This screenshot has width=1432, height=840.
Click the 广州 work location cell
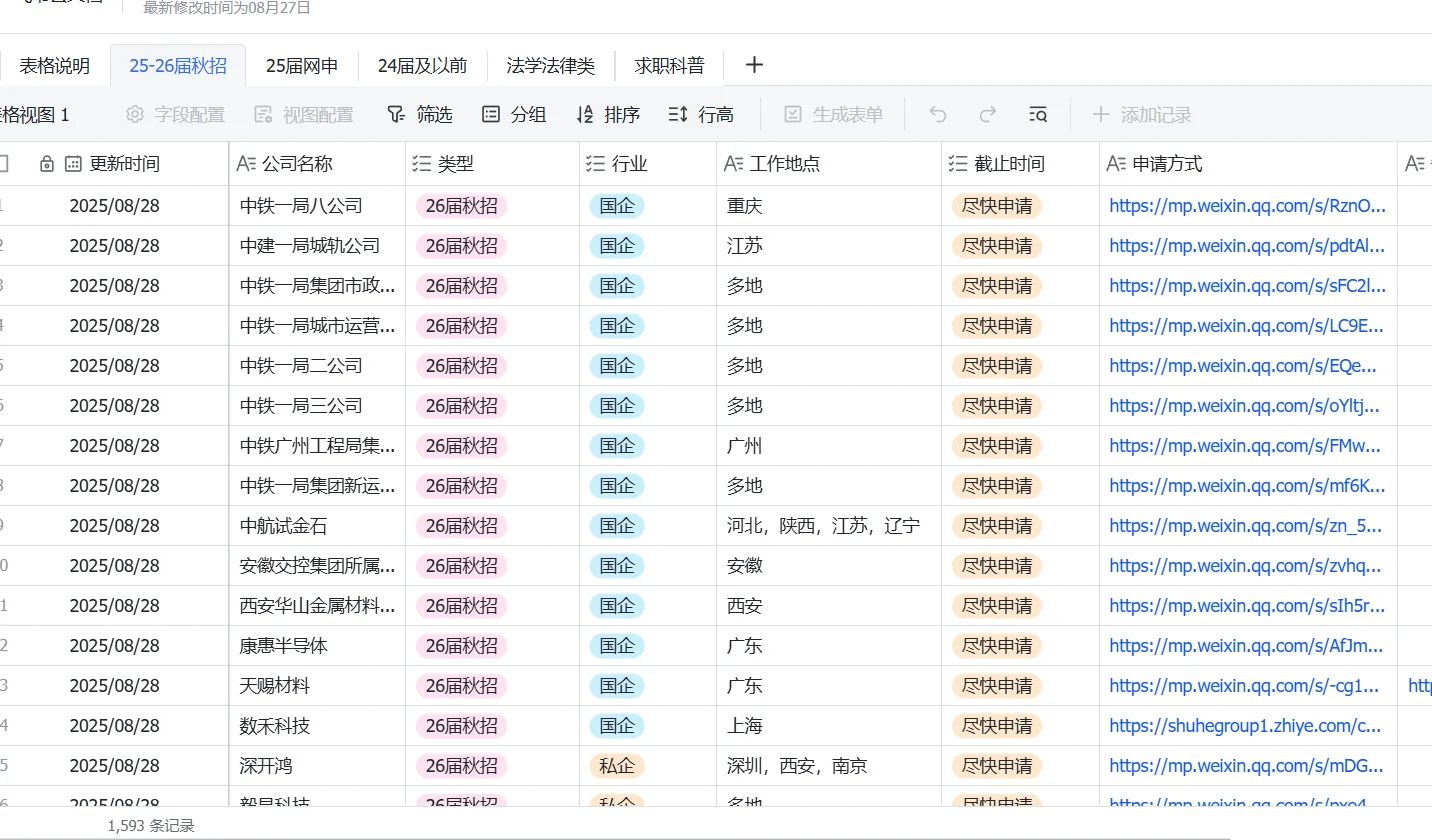pyautogui.click(x=829, y=446)
